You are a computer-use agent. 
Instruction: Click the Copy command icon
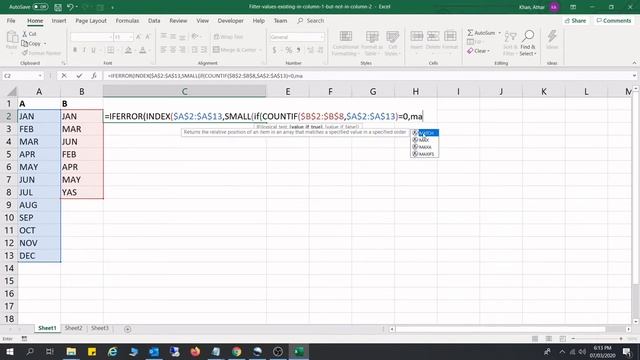[25, 43]
